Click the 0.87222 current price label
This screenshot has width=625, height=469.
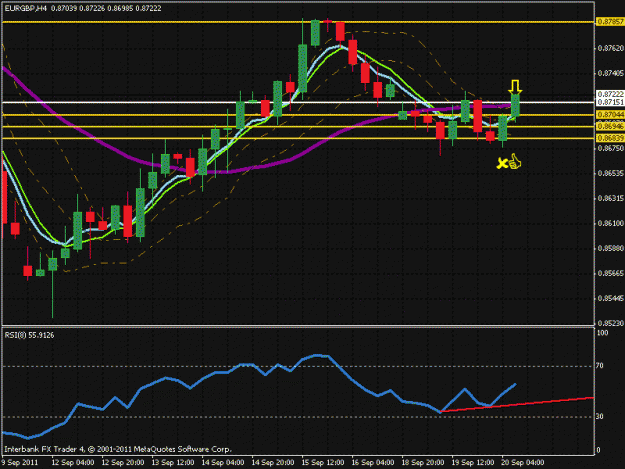point(610,94)
